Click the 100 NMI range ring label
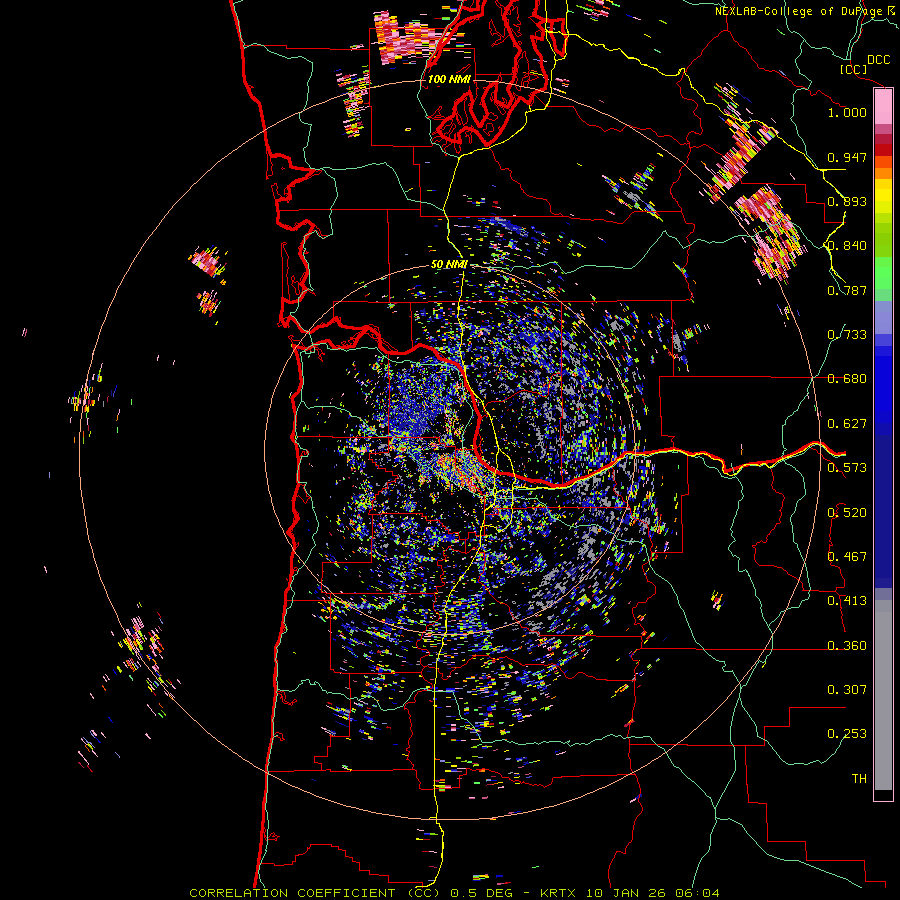The height and width of the screenshot is (900, 900). [449, 79]
